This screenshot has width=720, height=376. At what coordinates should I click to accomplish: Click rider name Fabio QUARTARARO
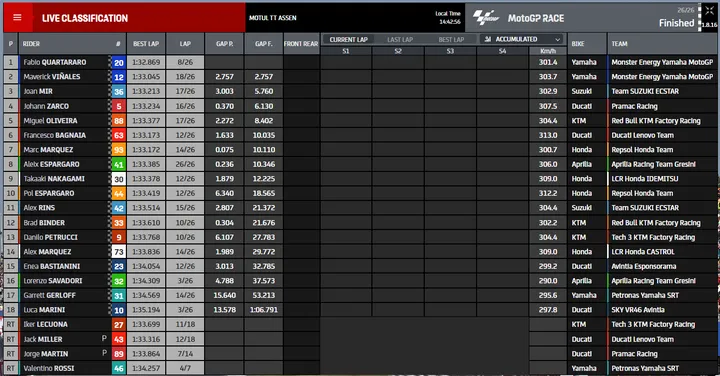55,62
